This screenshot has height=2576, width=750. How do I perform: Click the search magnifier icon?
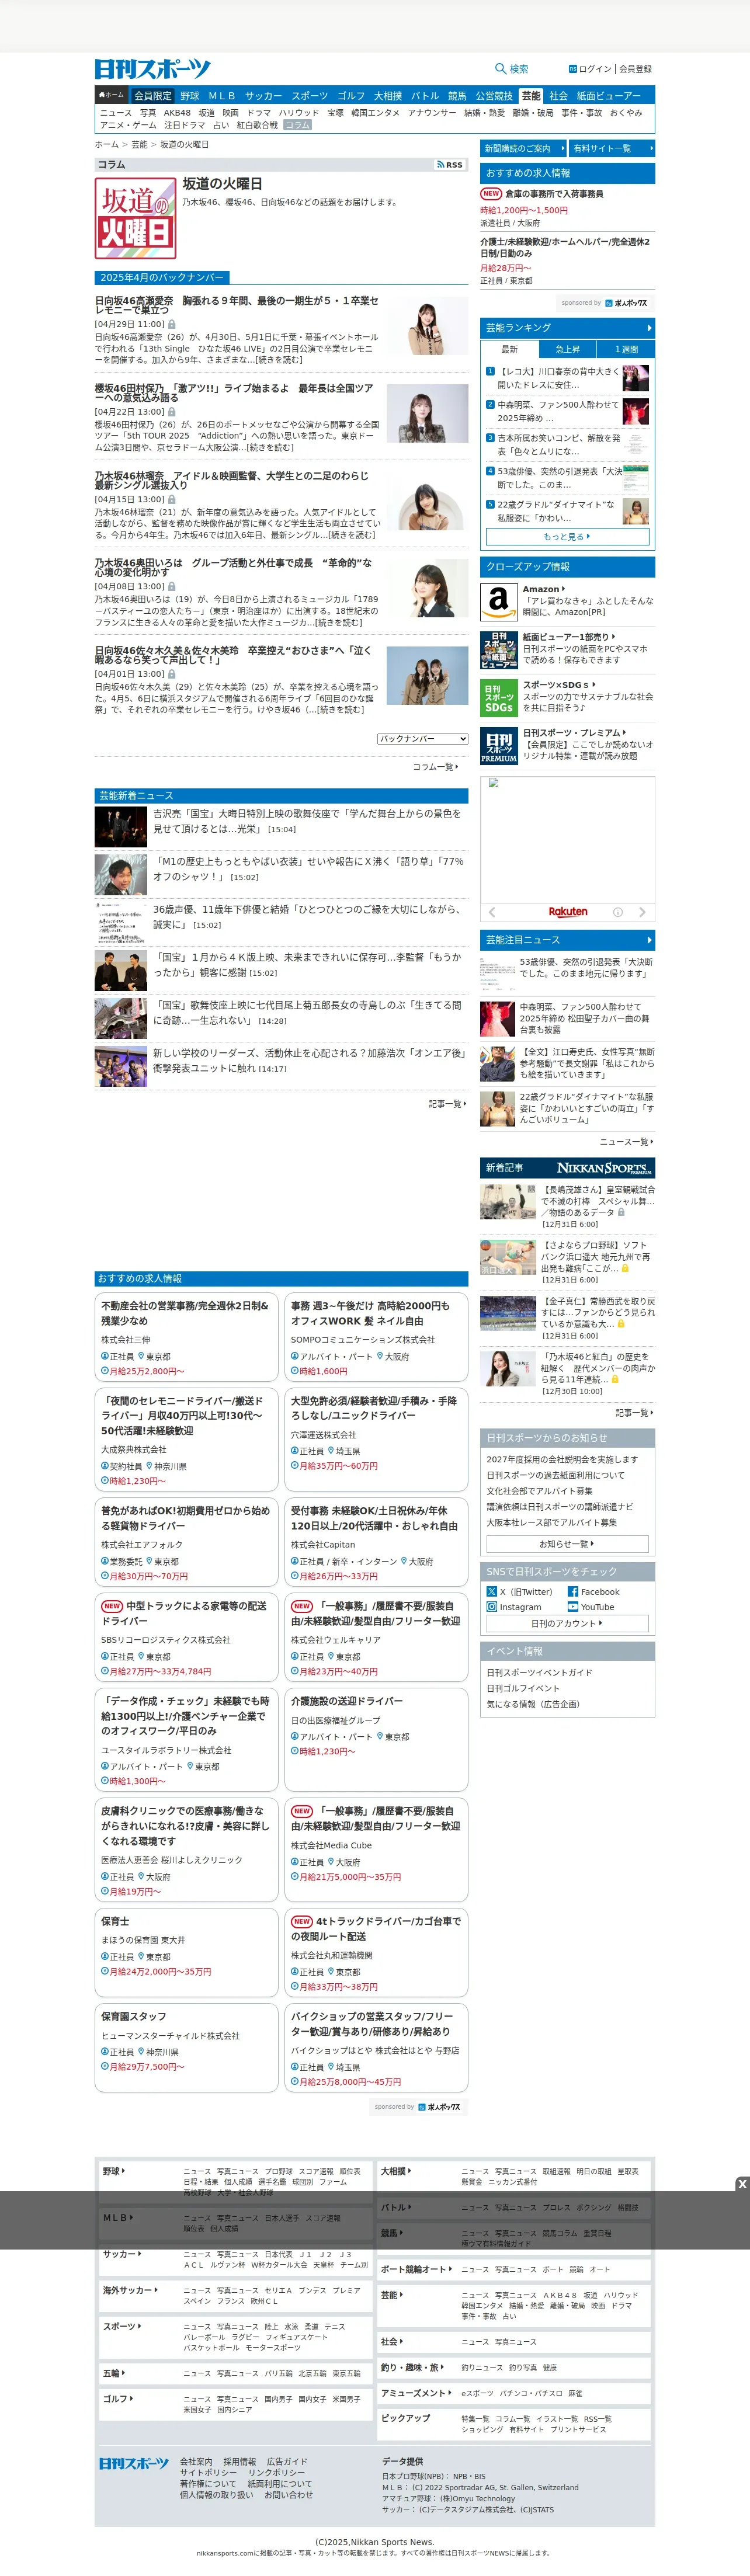(x=500, y=69)
